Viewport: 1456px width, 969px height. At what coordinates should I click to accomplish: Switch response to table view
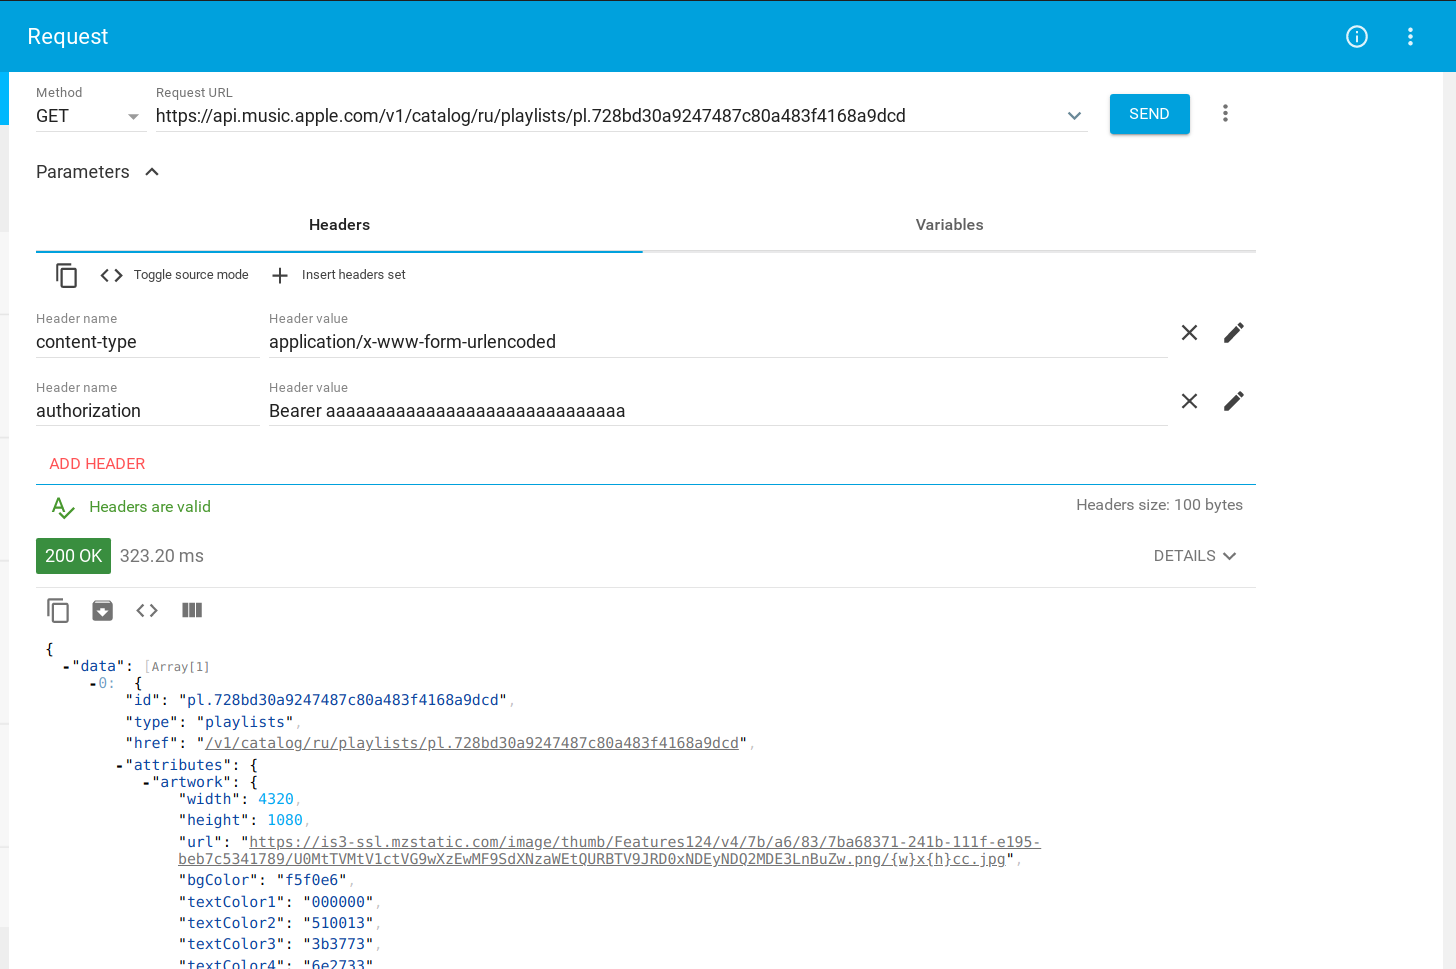click(x=192, y=611)
